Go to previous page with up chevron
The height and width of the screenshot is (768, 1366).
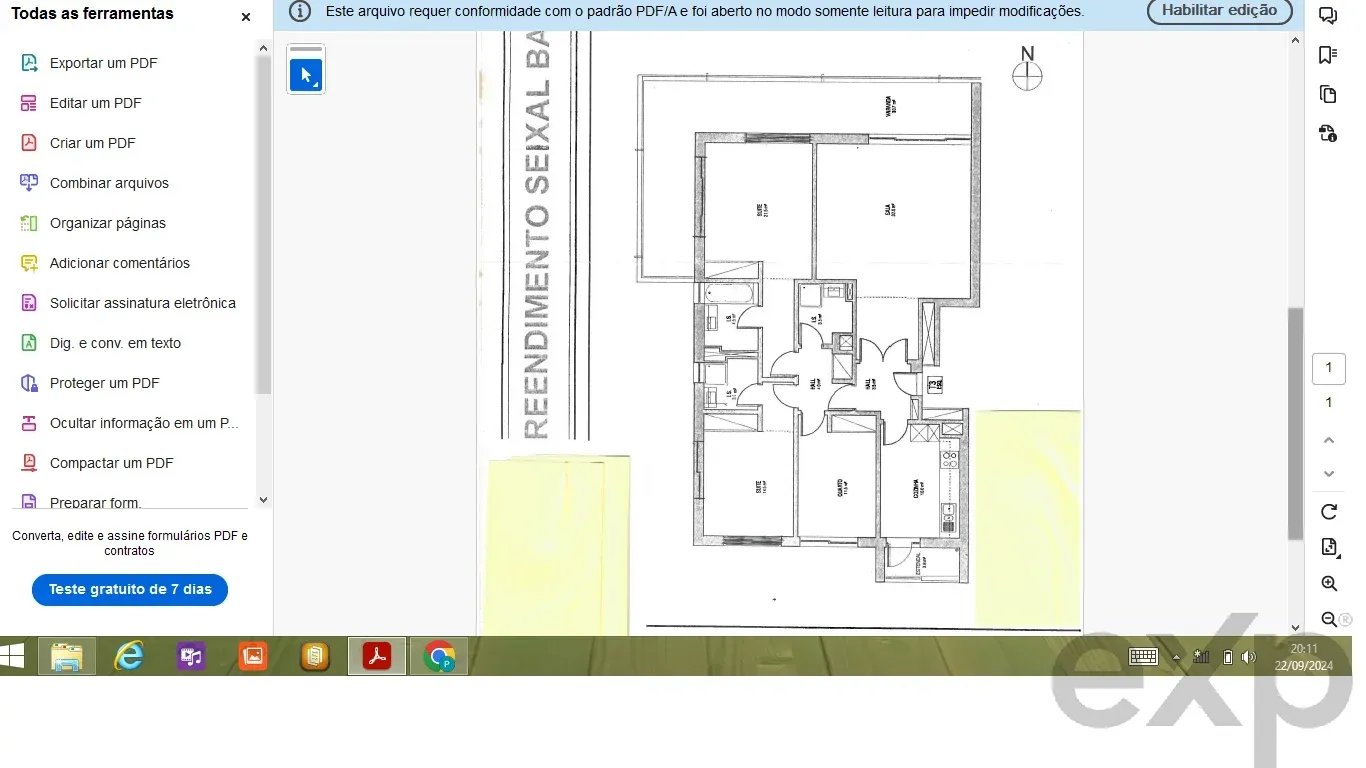1329,440
